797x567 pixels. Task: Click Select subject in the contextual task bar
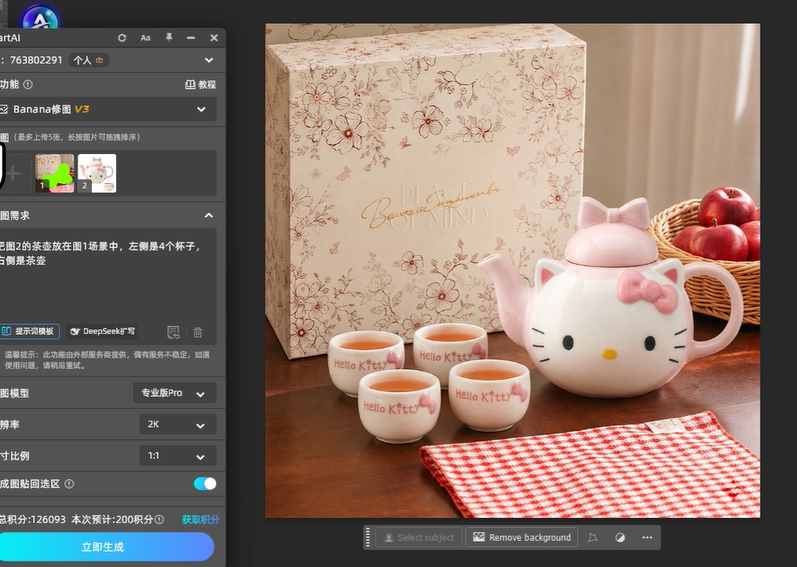(x=419, y=538)
